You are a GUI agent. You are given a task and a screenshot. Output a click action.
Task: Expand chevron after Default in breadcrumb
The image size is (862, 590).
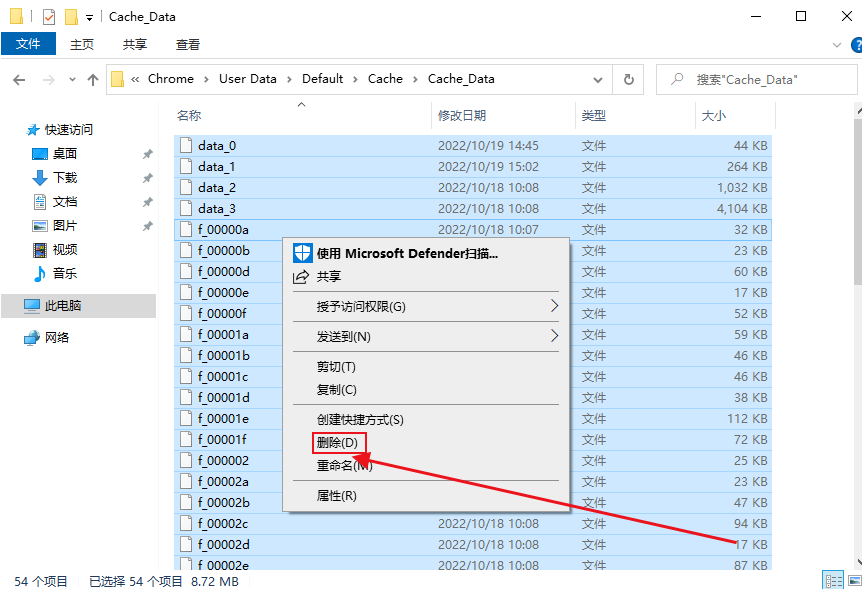[x=355, y=80]
